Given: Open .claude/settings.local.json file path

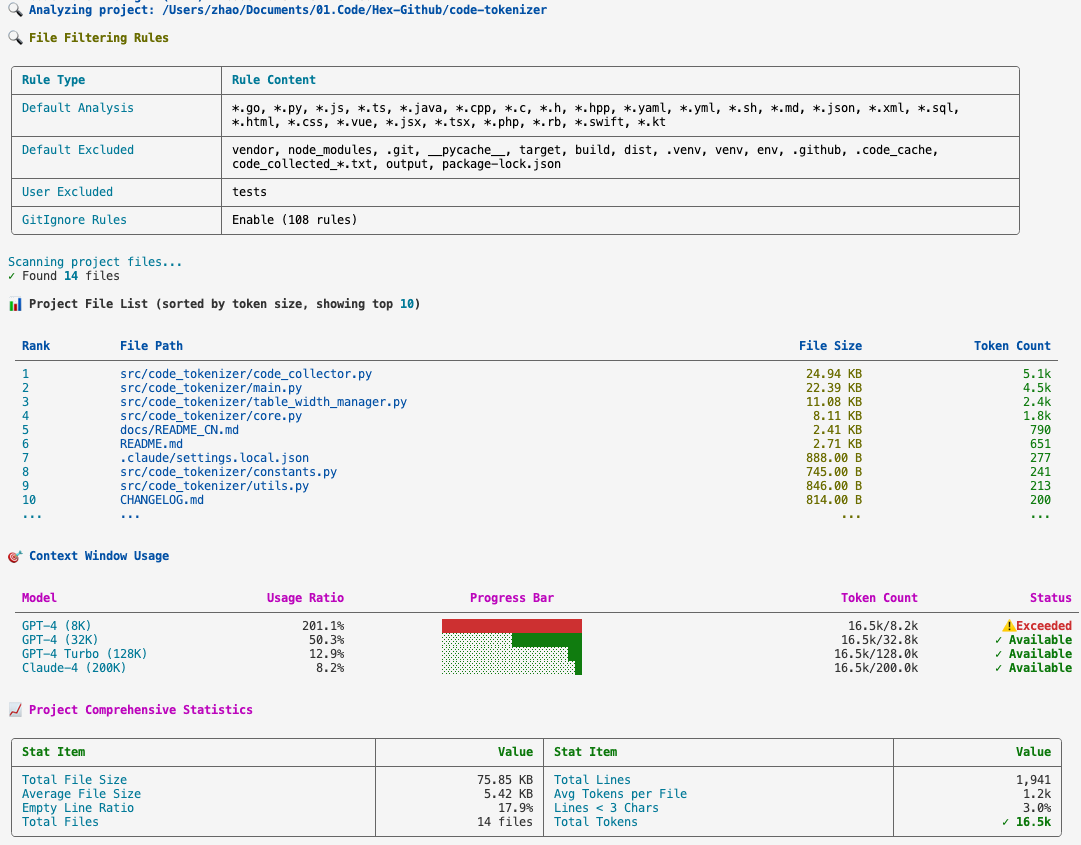Looking at the screenshot, I should tap(214, 458).
